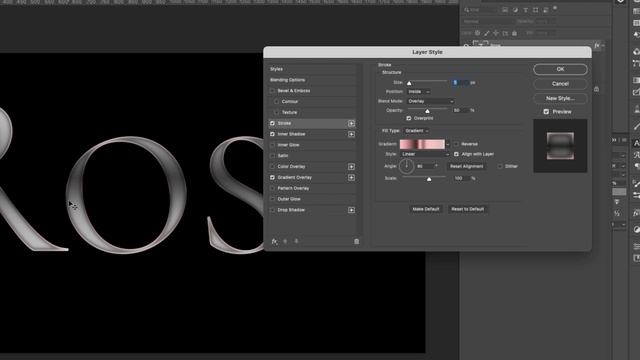Image resolution: width=640 pixels, height=360 pixels.
Task: Uncheck the Inner Shadow checkbox
Action: pyautogui.click(x=272, y=134)
